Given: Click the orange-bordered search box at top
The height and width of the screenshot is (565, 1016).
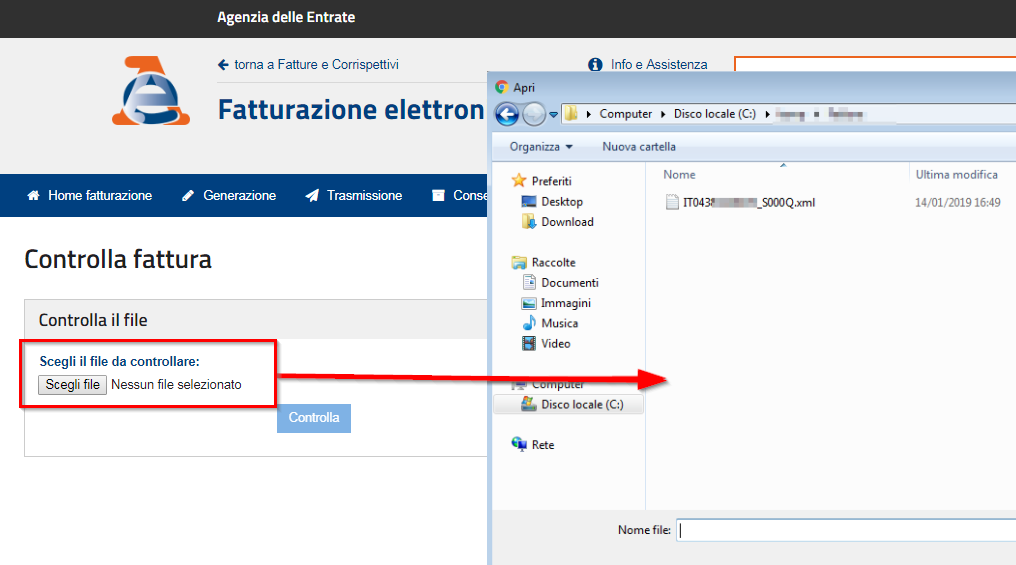Looking at the screenshot, I should pos(875,64).
